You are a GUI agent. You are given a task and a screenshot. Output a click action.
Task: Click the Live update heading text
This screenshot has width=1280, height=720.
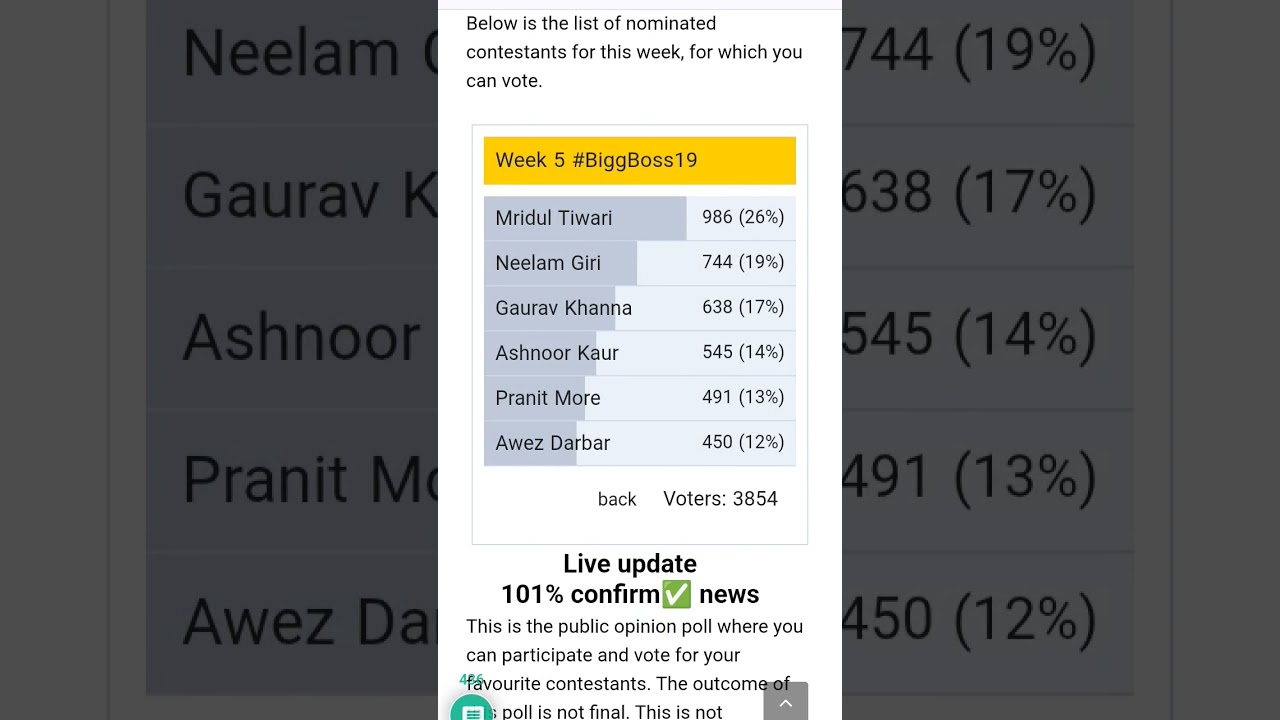(x=630, y=564)
